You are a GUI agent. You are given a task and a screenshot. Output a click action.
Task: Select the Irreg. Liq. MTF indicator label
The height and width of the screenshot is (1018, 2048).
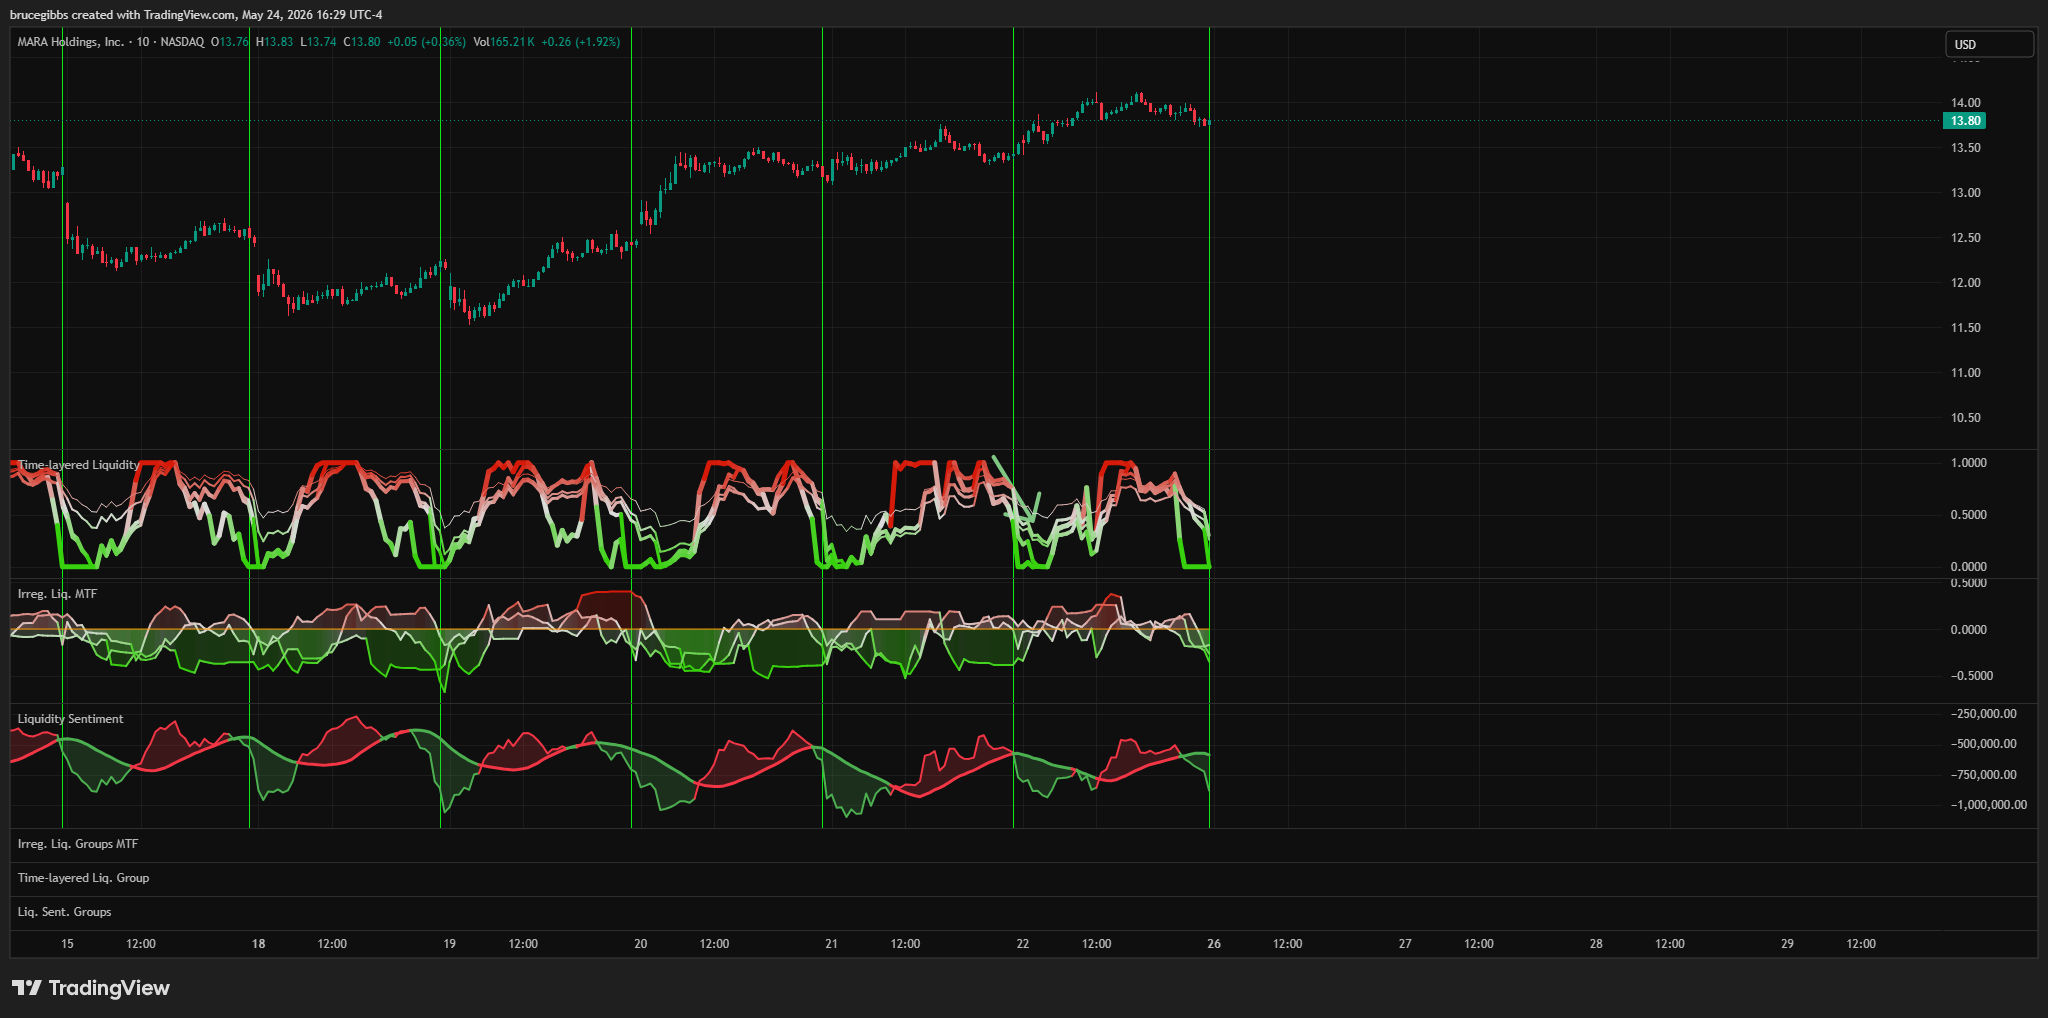[57, 594]
